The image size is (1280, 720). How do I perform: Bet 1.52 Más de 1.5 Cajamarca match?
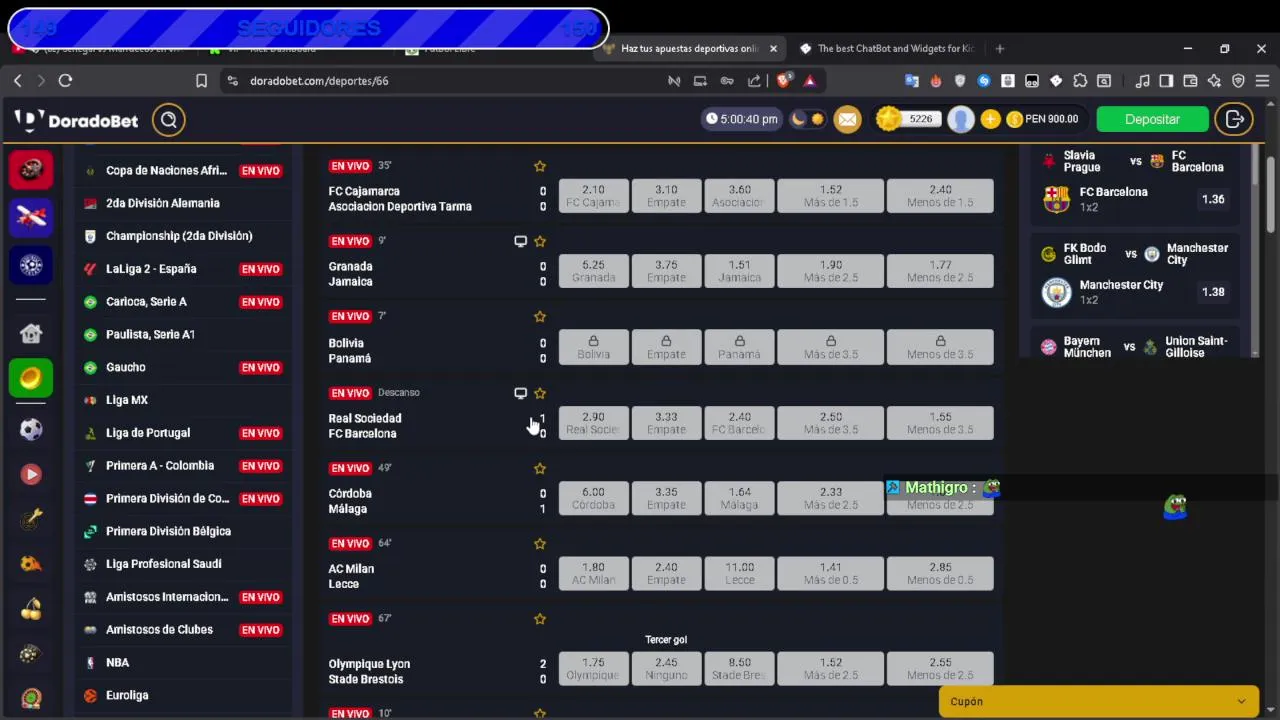click(x=831, y=196)
